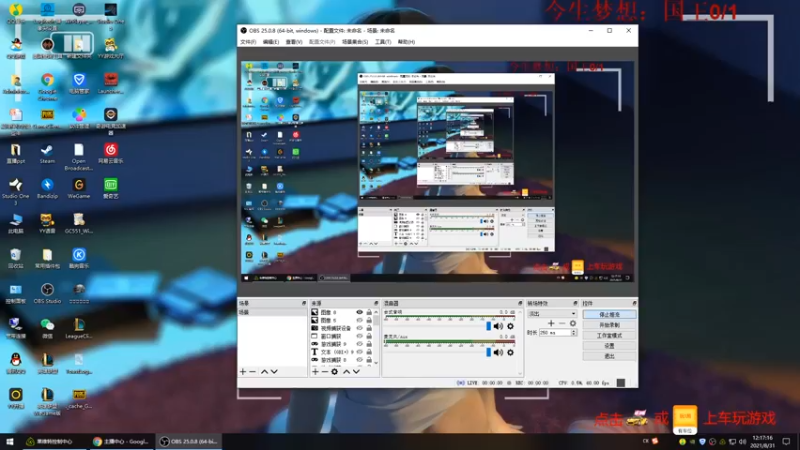
Task: Open the 淡出 transition type dropdown
Action: [x=552, y=314]
